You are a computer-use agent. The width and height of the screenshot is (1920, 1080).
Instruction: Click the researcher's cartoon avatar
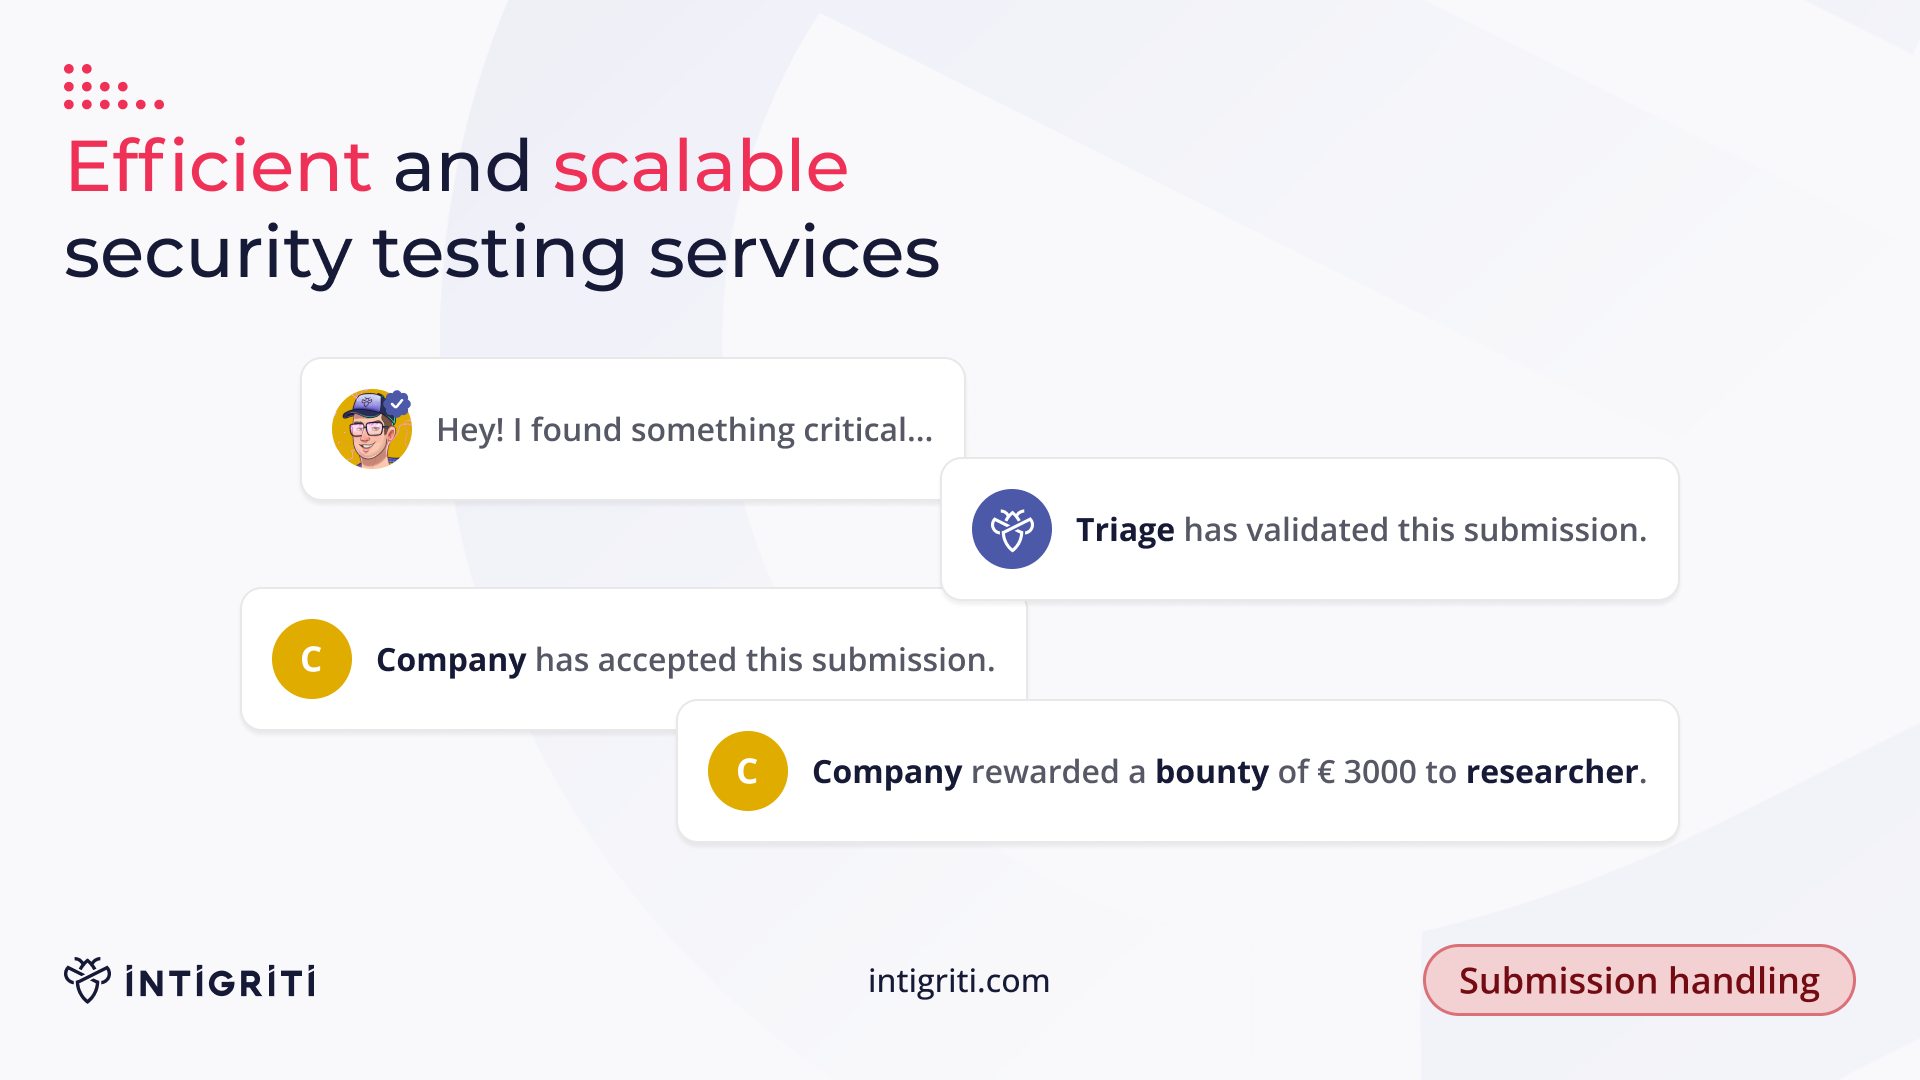(x=371, y=430)
